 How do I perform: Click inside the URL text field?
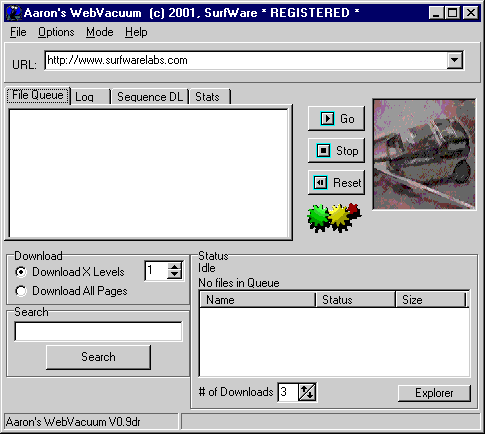click(x=246, y=60)
